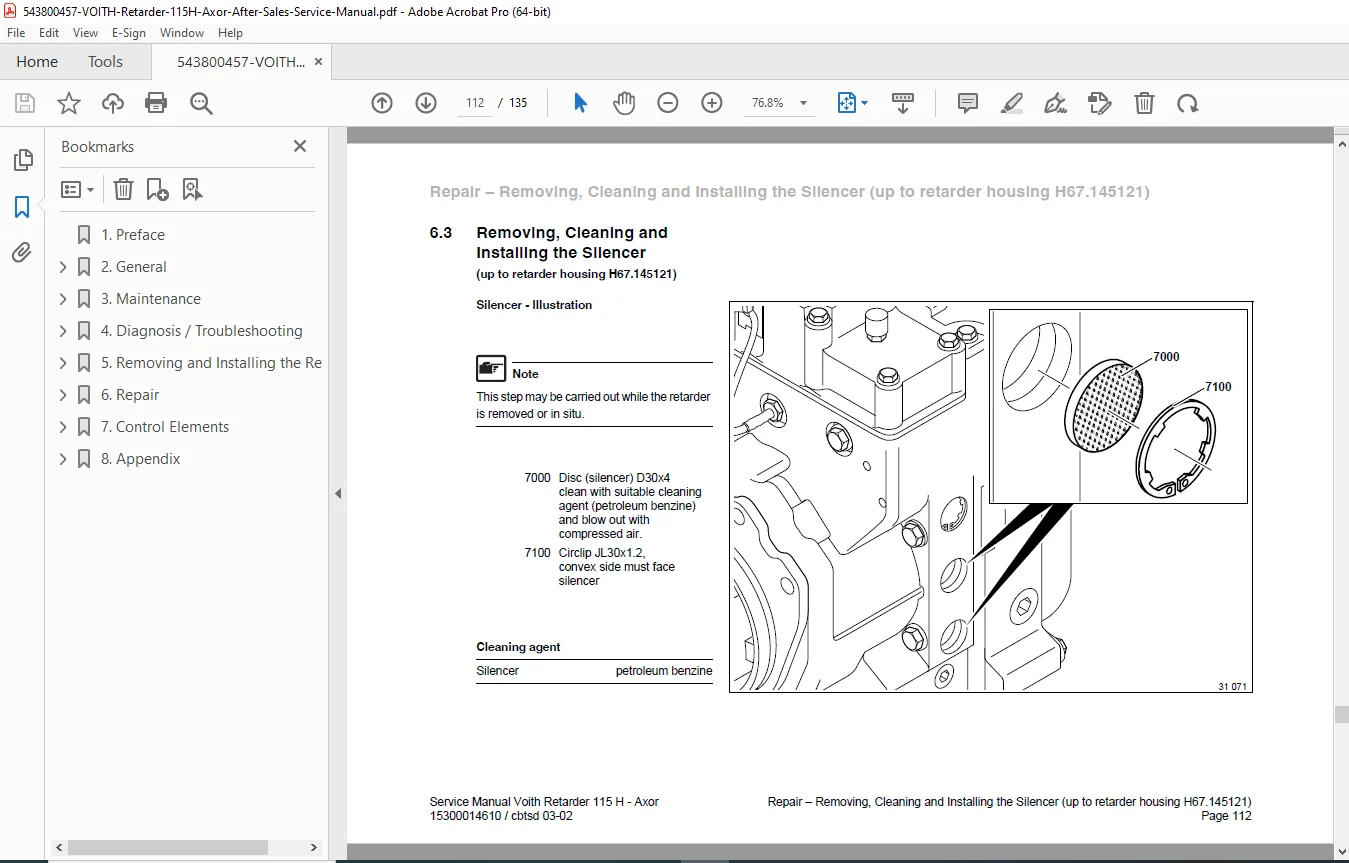1349x863 pixels.
Task: Activate the Hand pan tool
Action: pyautogui.click(x=624, y=103)
